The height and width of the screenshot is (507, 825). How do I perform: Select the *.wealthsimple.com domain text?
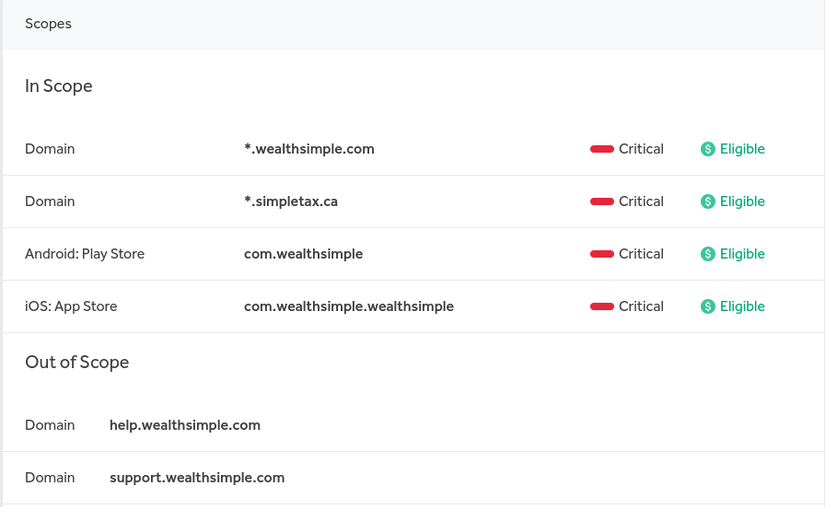(309, 149)
